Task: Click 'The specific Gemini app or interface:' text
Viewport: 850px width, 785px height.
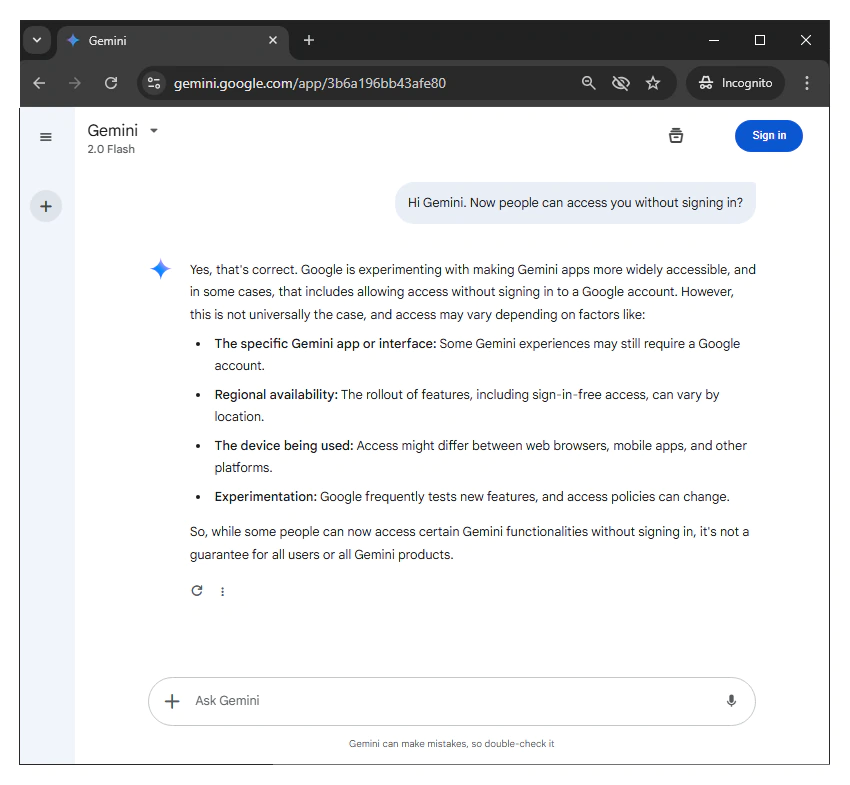Action: [x=325, y=344]
